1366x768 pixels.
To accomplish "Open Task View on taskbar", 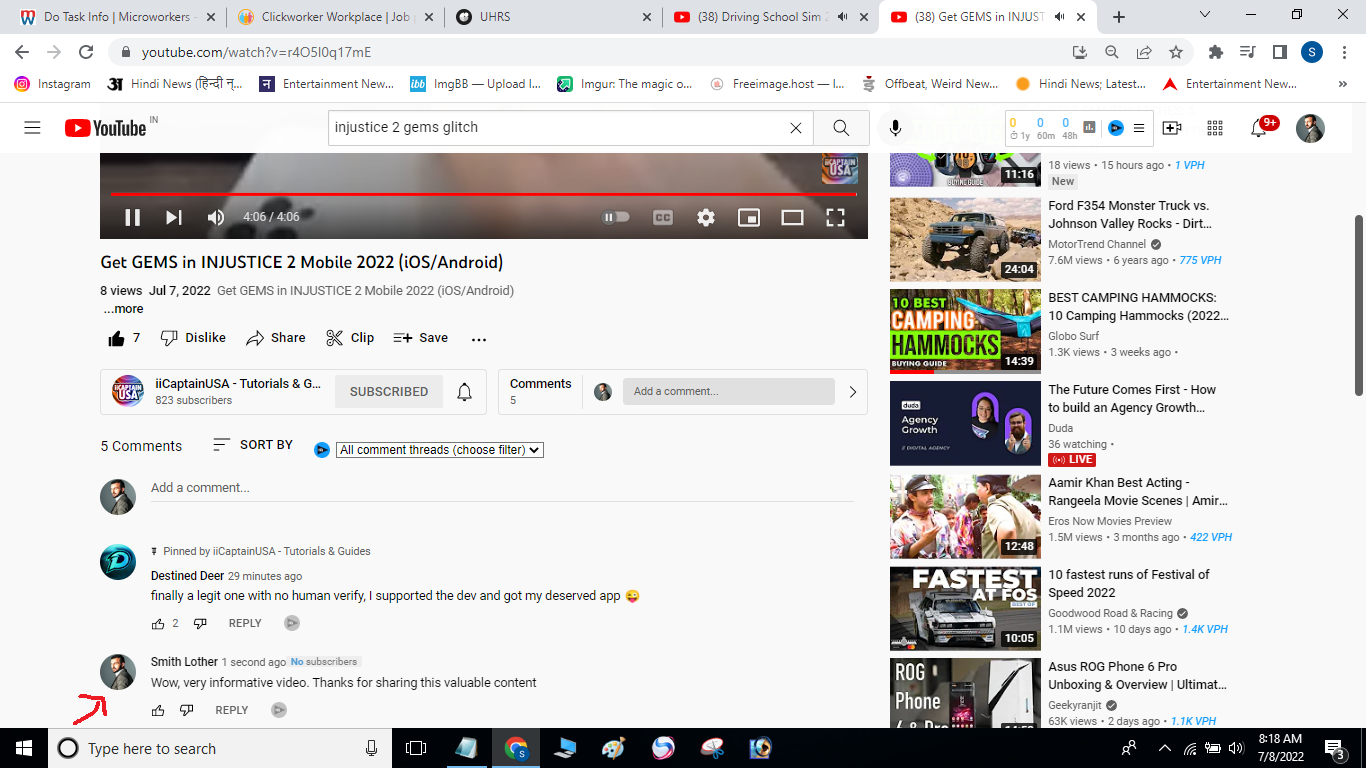I will 416,748.
